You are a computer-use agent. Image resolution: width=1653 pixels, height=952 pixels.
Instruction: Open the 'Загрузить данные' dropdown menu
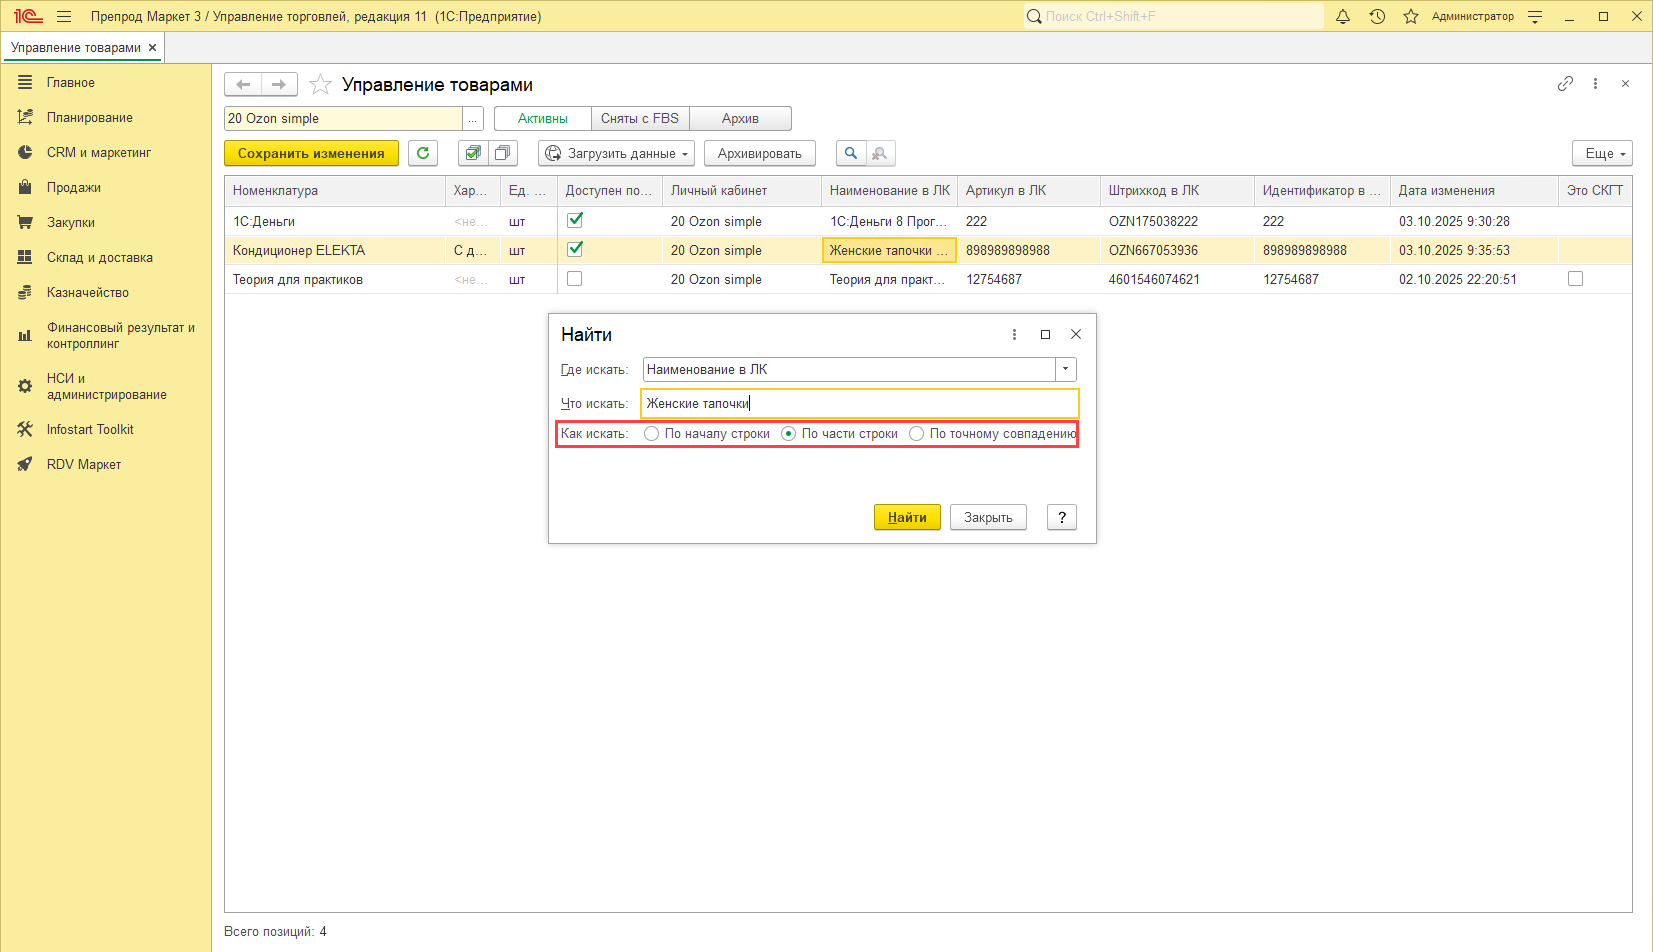pos(617,153)
